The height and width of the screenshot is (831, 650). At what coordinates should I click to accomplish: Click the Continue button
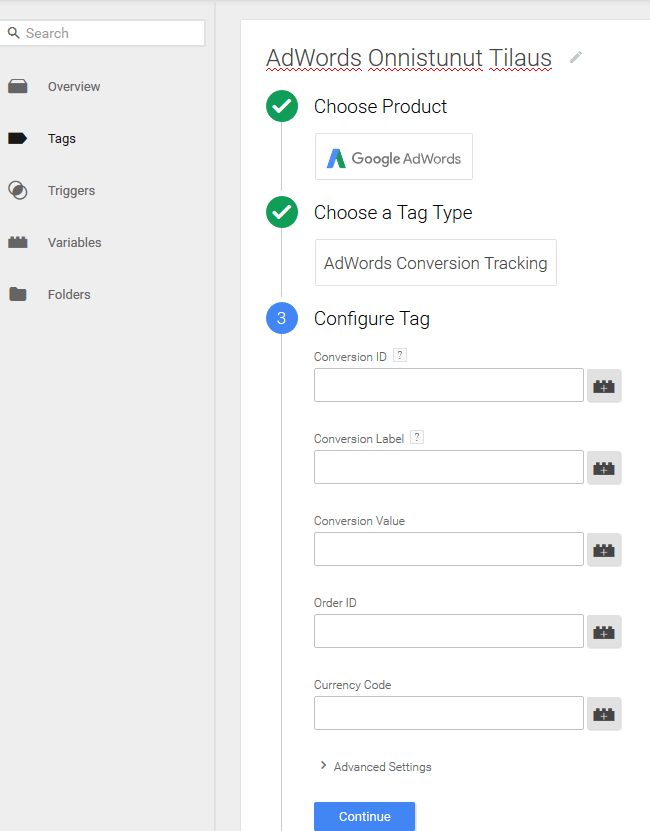pyautogui.click(x=364, y=816)
